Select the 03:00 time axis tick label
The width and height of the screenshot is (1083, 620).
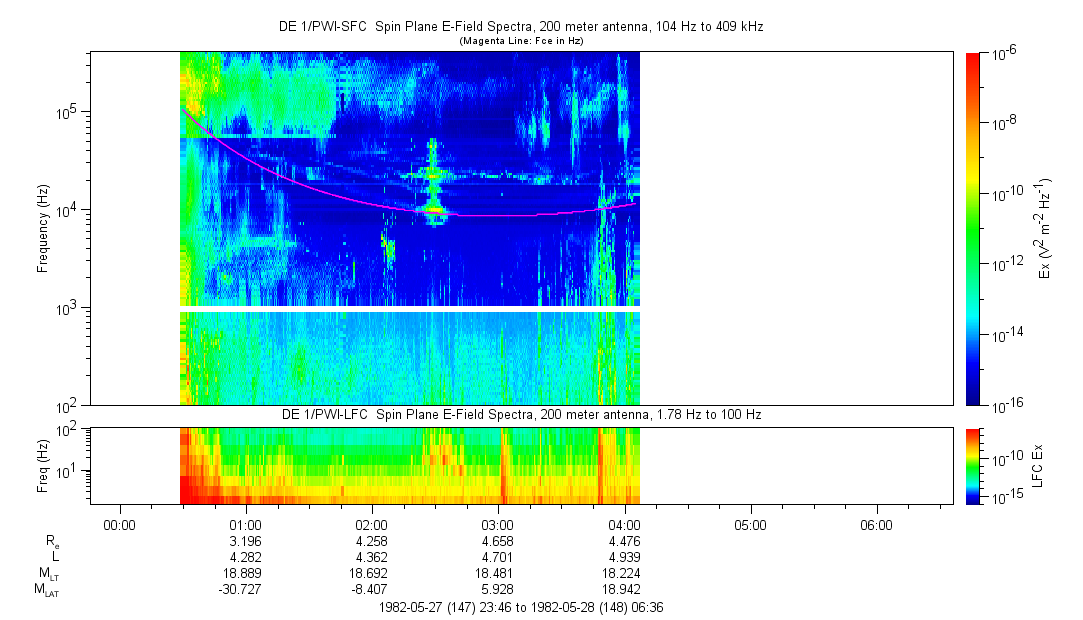[498, 524]
